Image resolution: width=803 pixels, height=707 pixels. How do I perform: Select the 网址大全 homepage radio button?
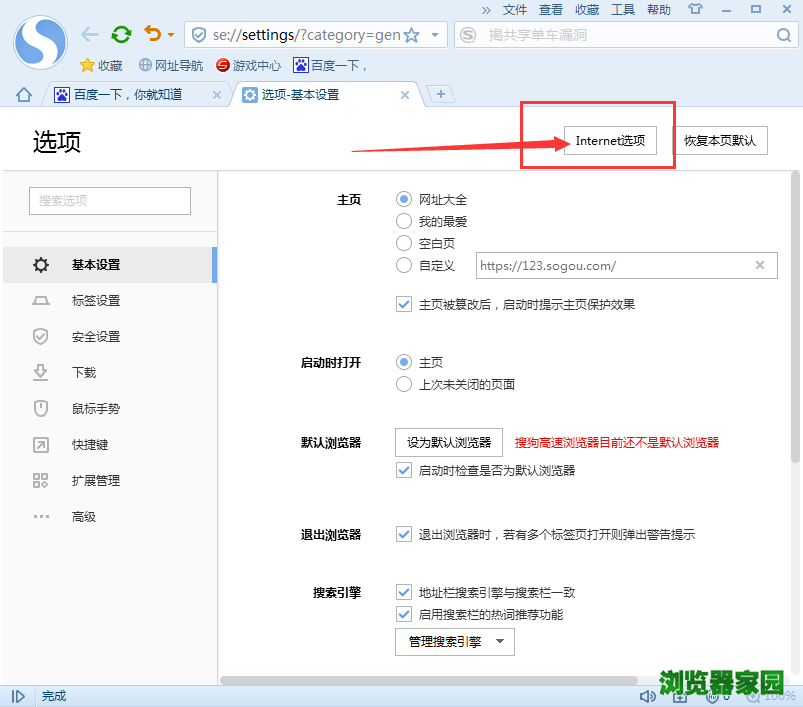coord(404,199)
